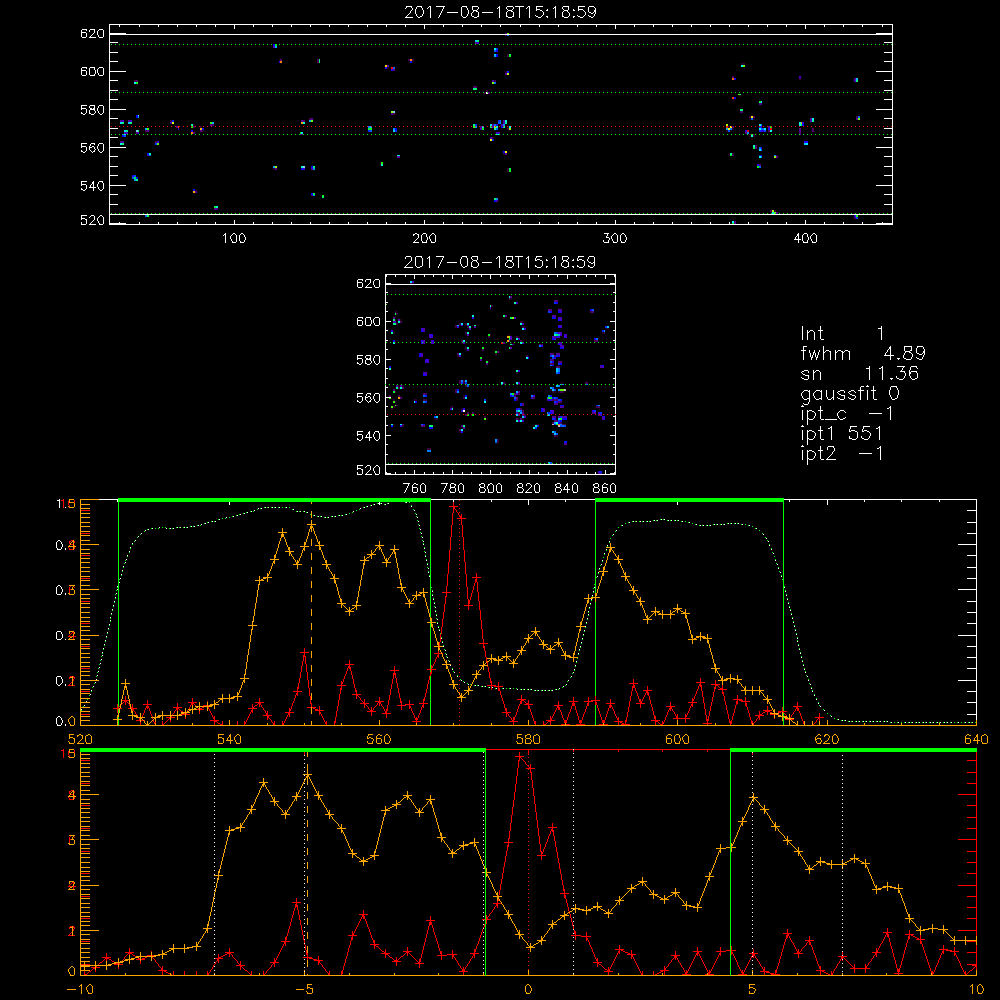This screenshot has width=1000, height=1000.
Task: Click the x-axis label '-5'
Action: [306, 990]
